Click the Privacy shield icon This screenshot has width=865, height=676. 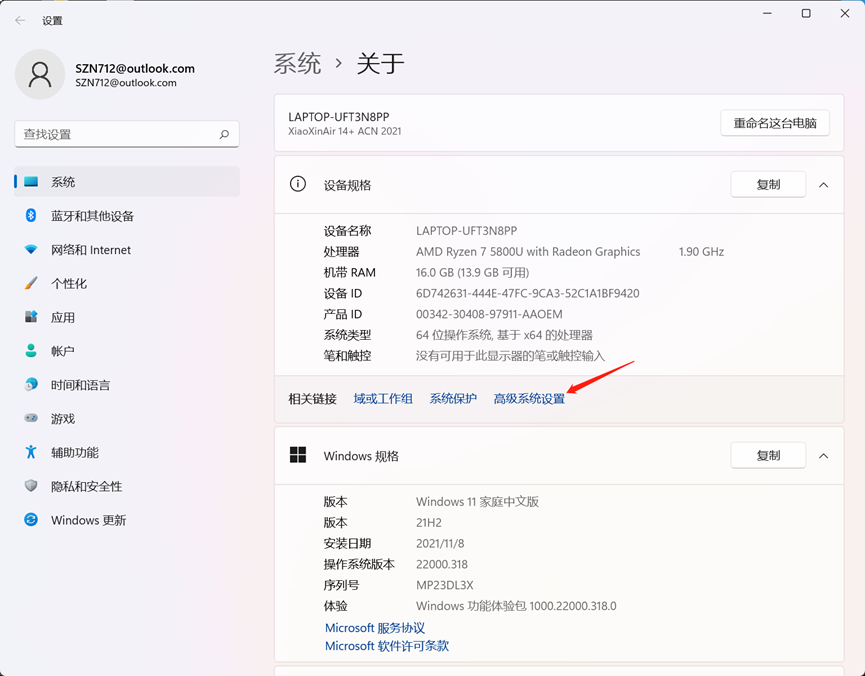(31, 486)
